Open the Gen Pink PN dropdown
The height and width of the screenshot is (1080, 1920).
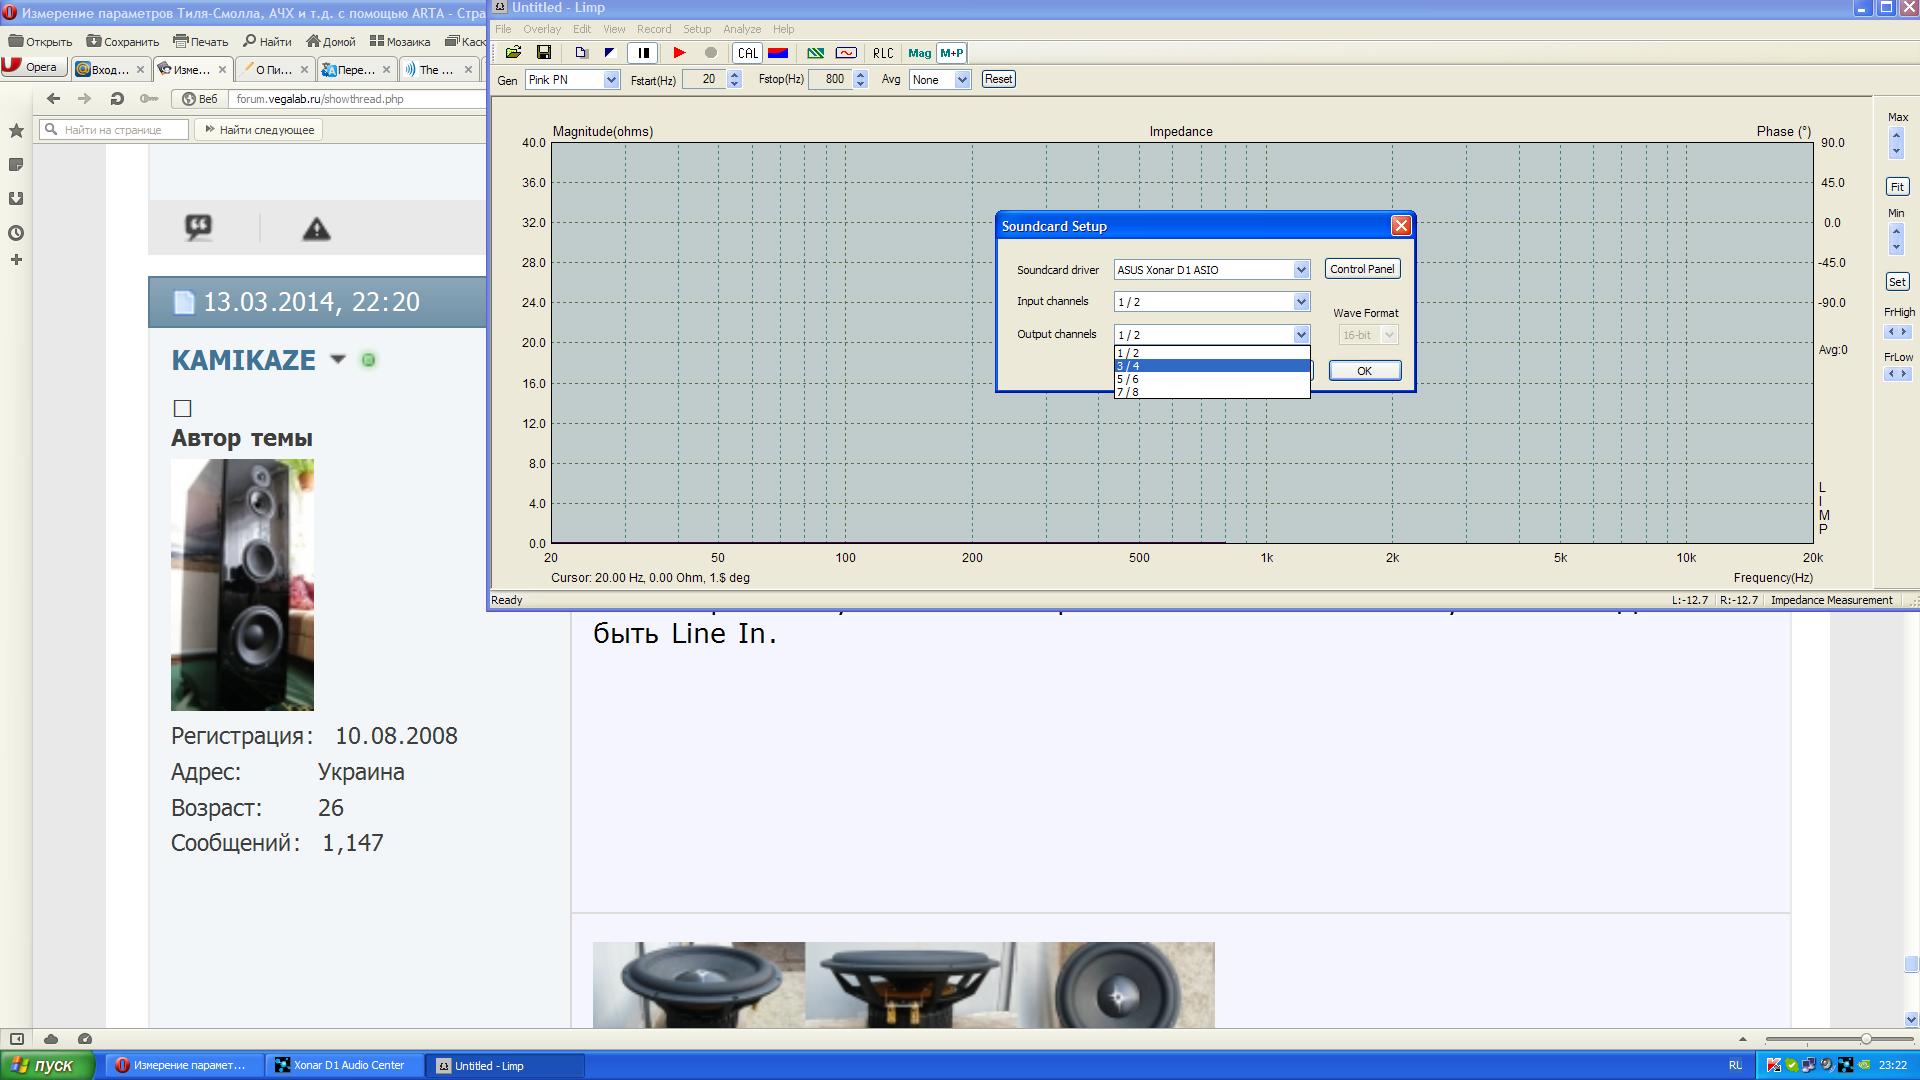[611, 80]
